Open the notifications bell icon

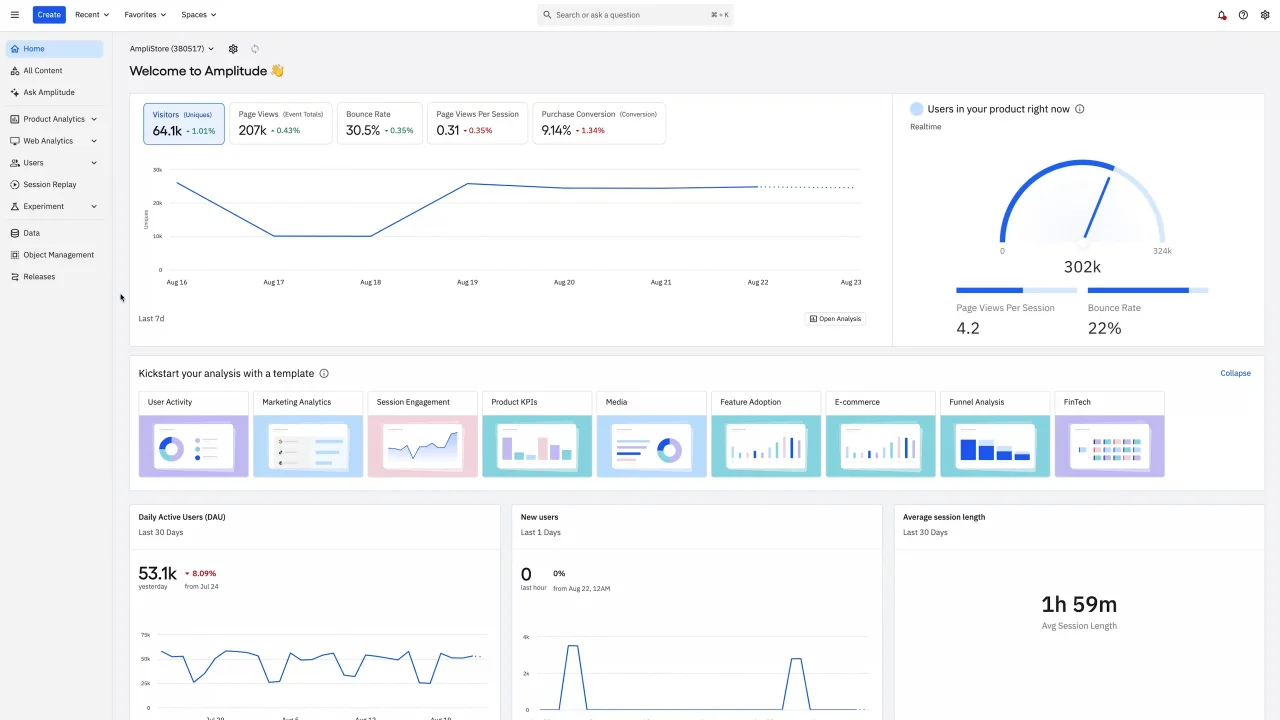[1221, 14]
